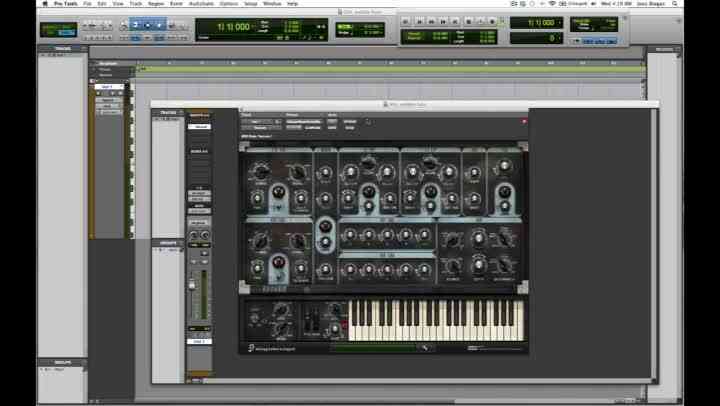Open the Window menu

(272, 3)
